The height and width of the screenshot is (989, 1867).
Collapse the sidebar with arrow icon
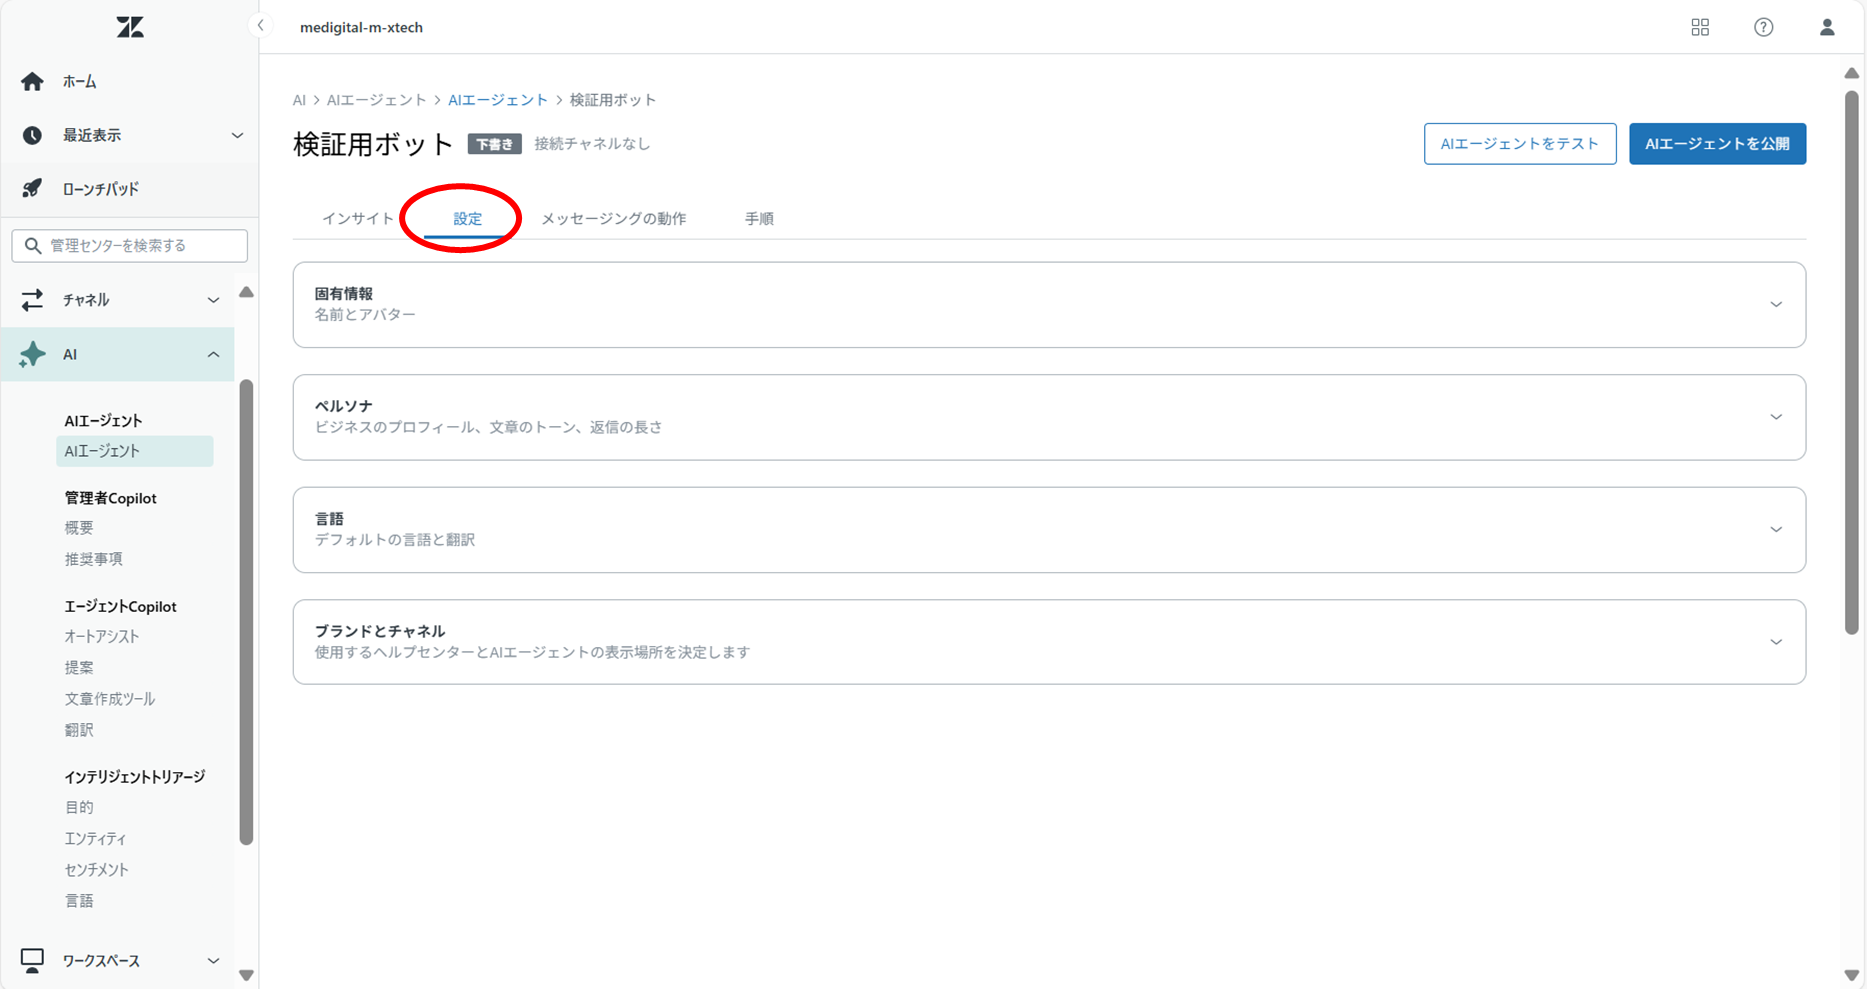tap(260, 26)
